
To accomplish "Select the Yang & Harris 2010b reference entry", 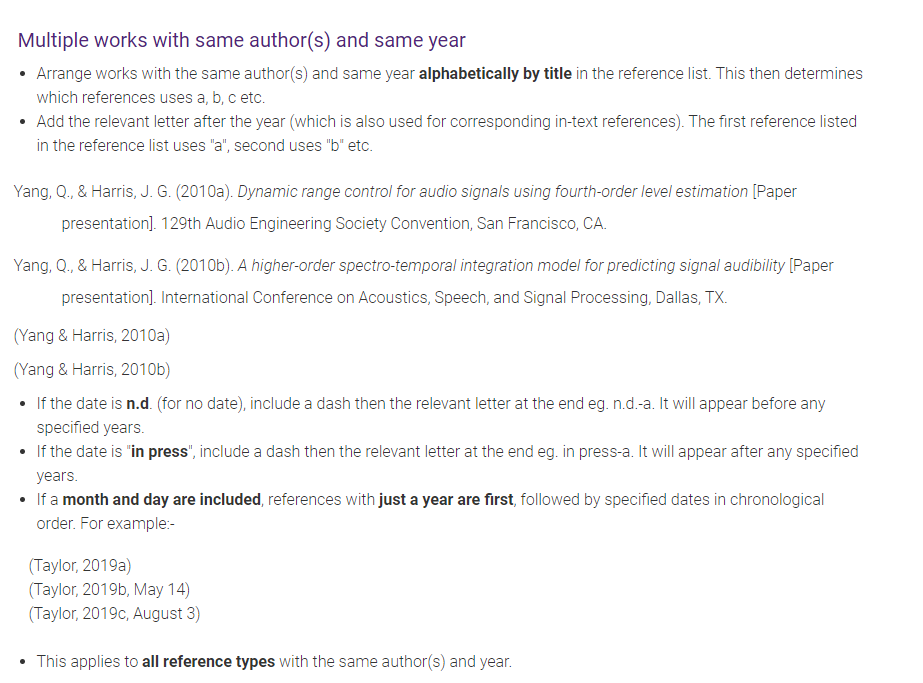I will [423, 281].
